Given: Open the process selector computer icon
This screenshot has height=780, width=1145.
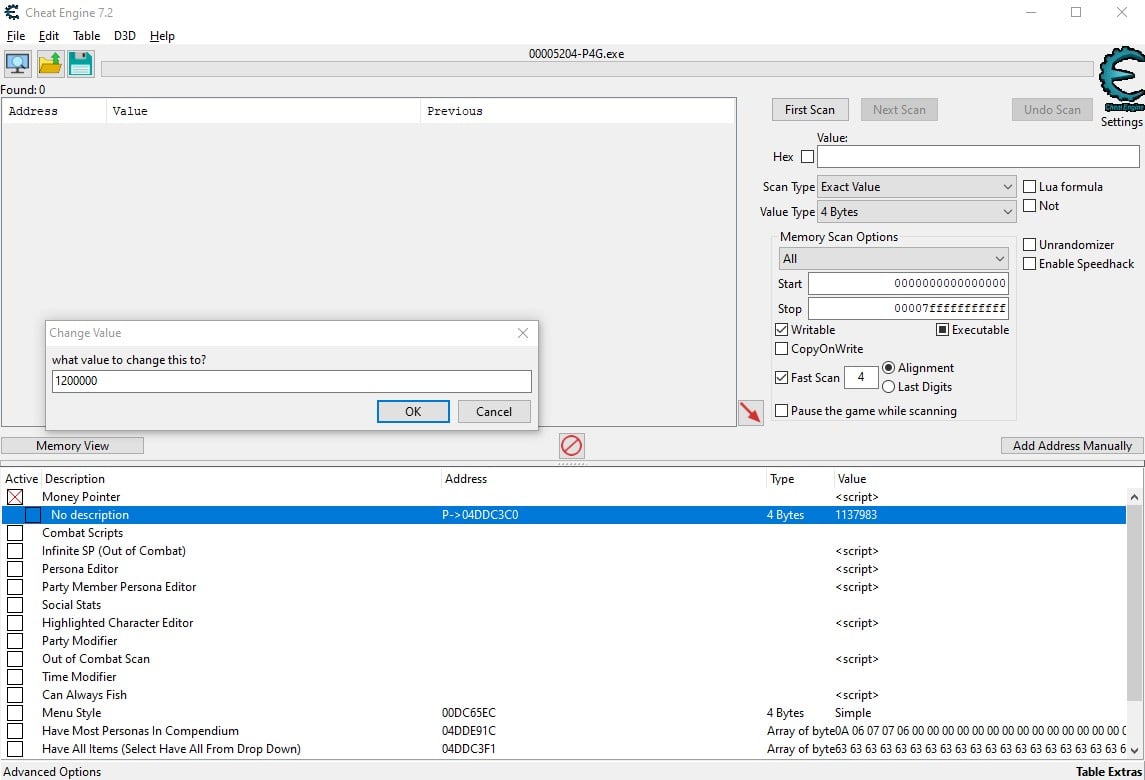Looking at the screenshot, I should click(x=18, y=64).
